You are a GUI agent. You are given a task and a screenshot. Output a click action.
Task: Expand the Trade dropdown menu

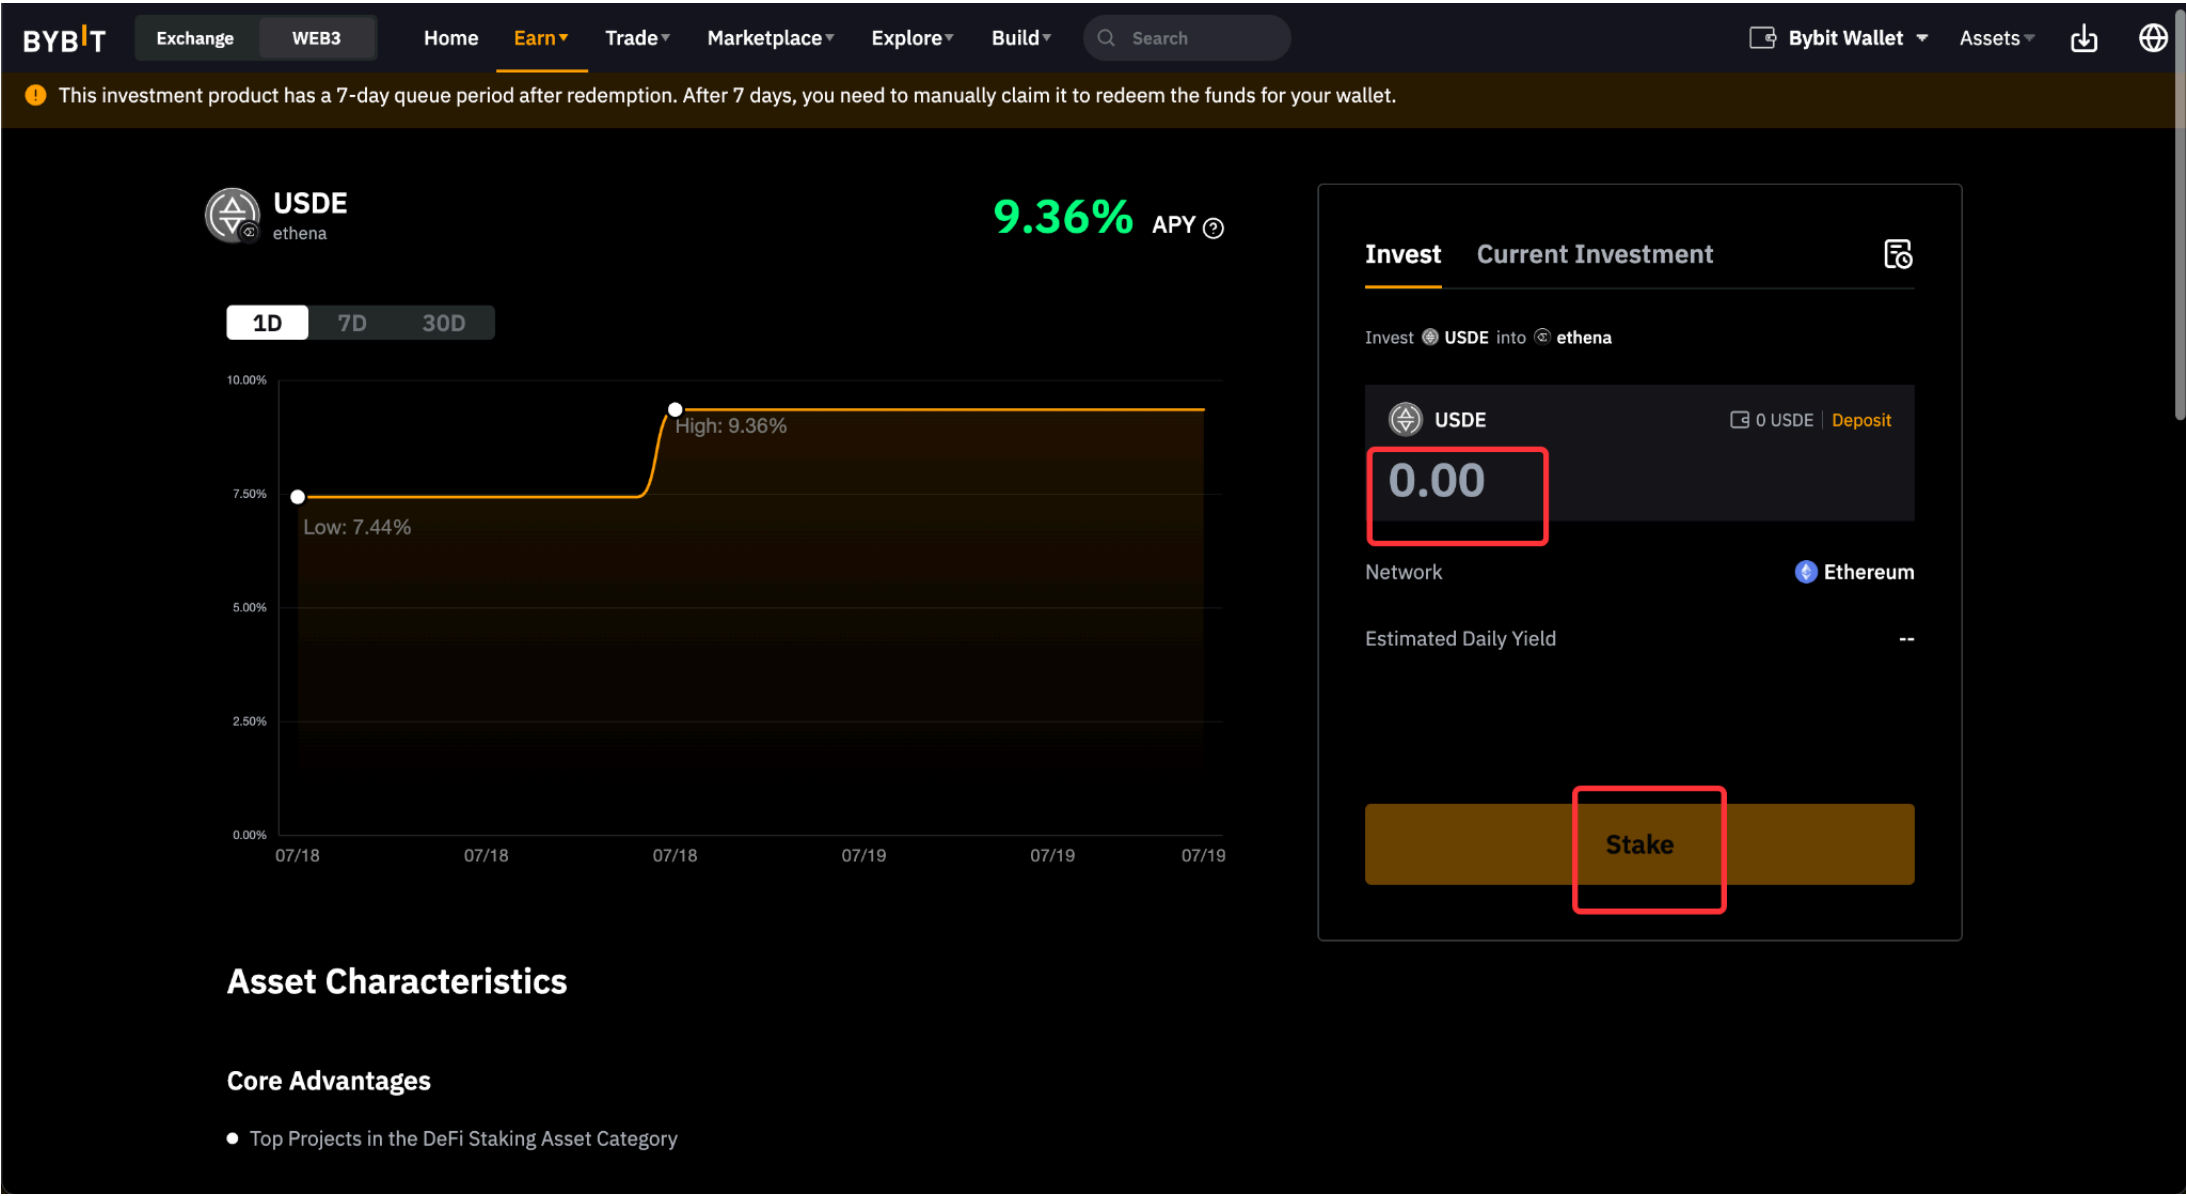click(x=637, y=38)
